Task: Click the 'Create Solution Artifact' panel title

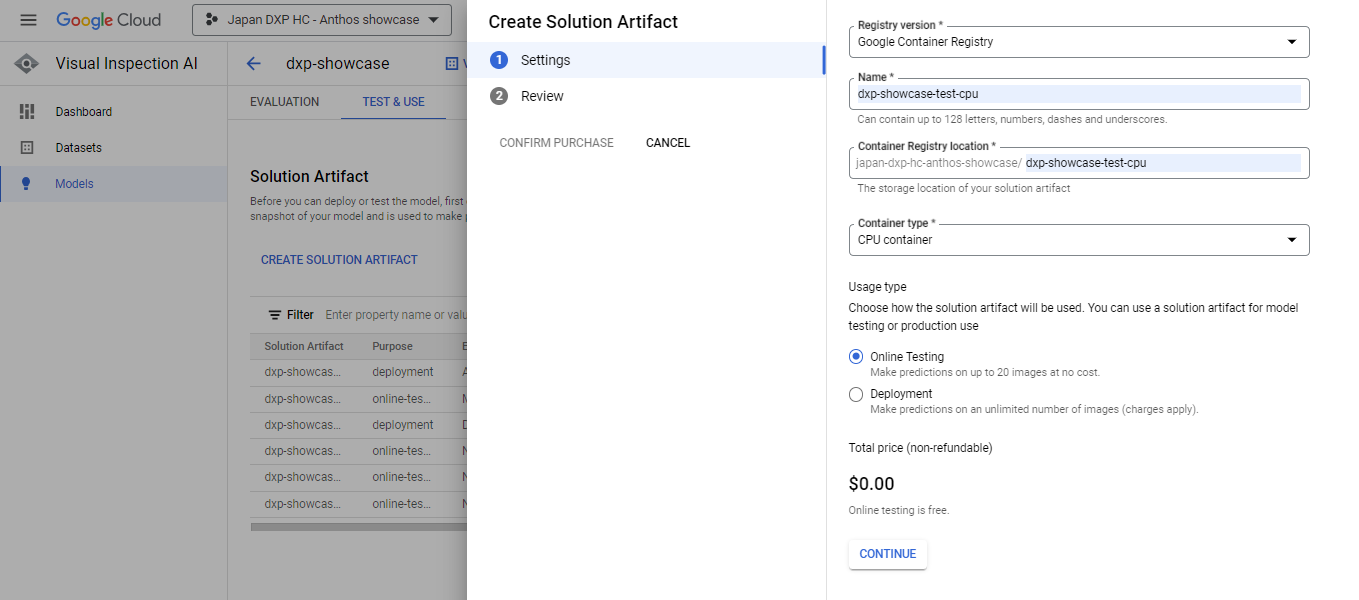Action: tap(583, 21)
